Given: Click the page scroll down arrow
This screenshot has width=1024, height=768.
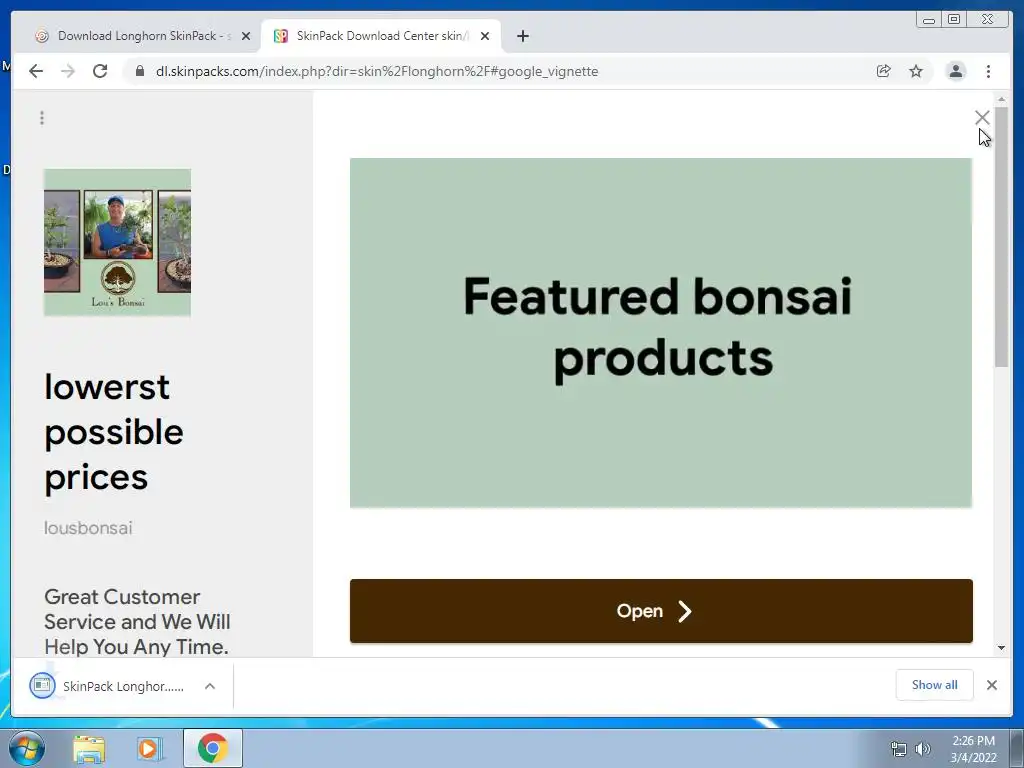Looking at the screenshot, I should [1001, 648].
